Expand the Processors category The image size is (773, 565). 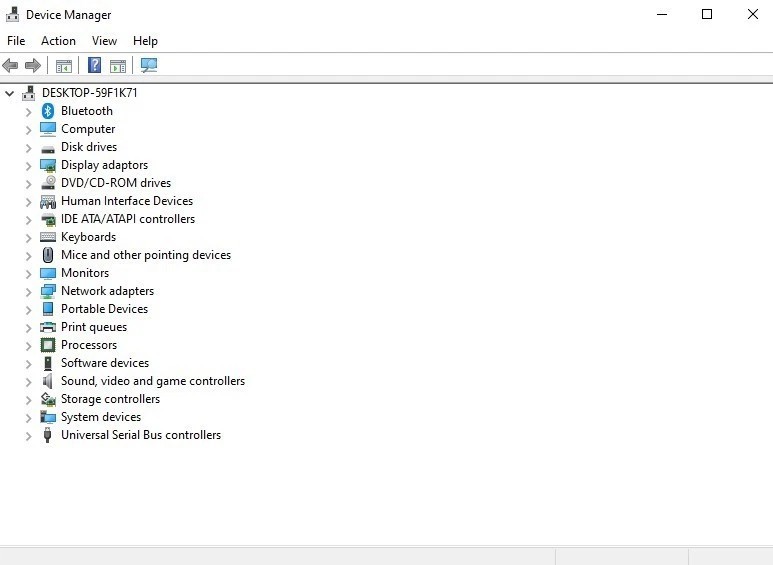(28, 346)
